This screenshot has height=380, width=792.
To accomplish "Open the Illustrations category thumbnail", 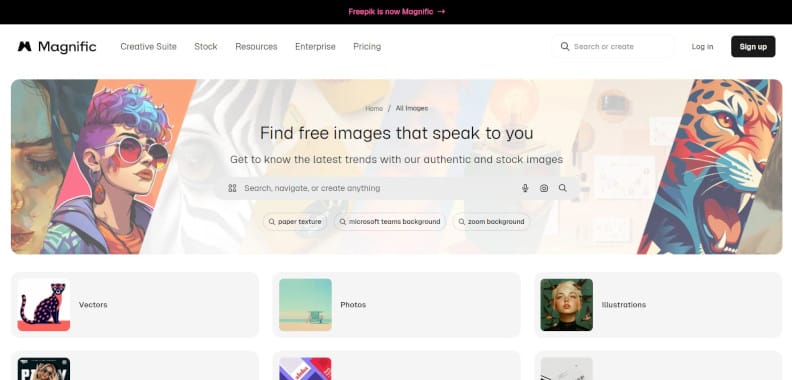I will [567, 305].
